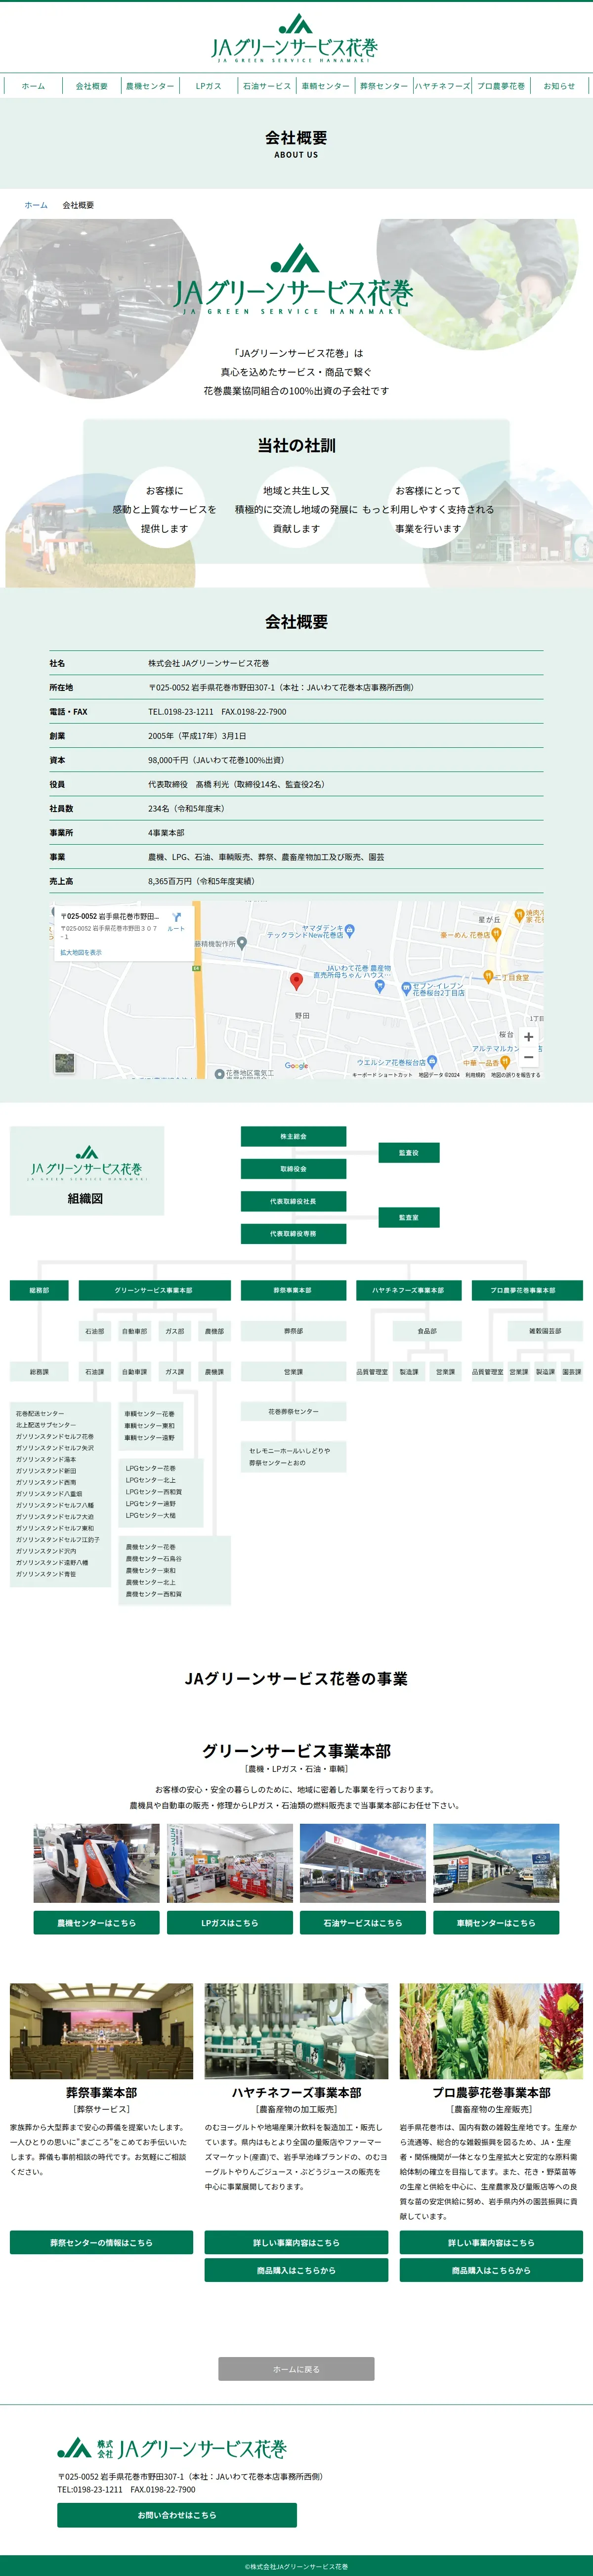Open the 会社概要 navigation item
The height and width of the screenshot is (2576, 593).
(92, 86)
